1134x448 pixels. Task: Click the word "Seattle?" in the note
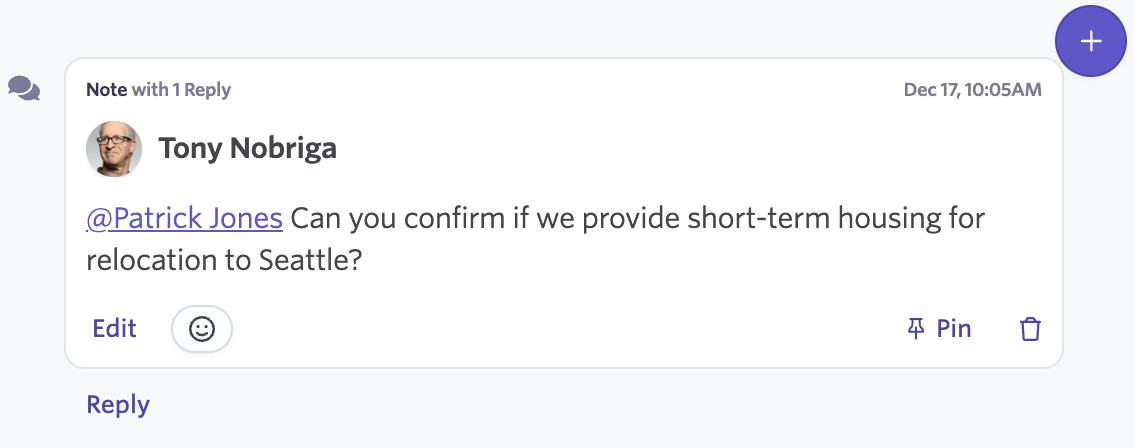click(310, 260)
